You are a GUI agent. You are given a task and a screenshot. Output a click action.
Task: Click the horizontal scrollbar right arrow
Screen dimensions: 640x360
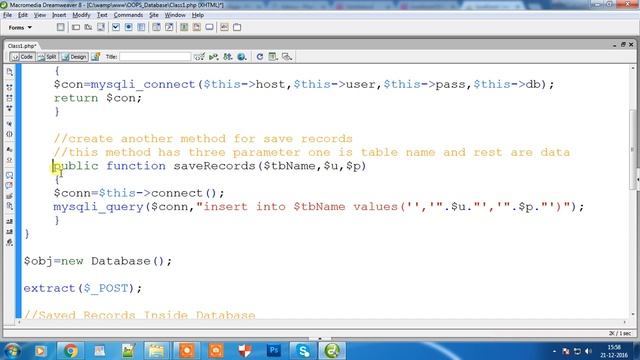624,322
